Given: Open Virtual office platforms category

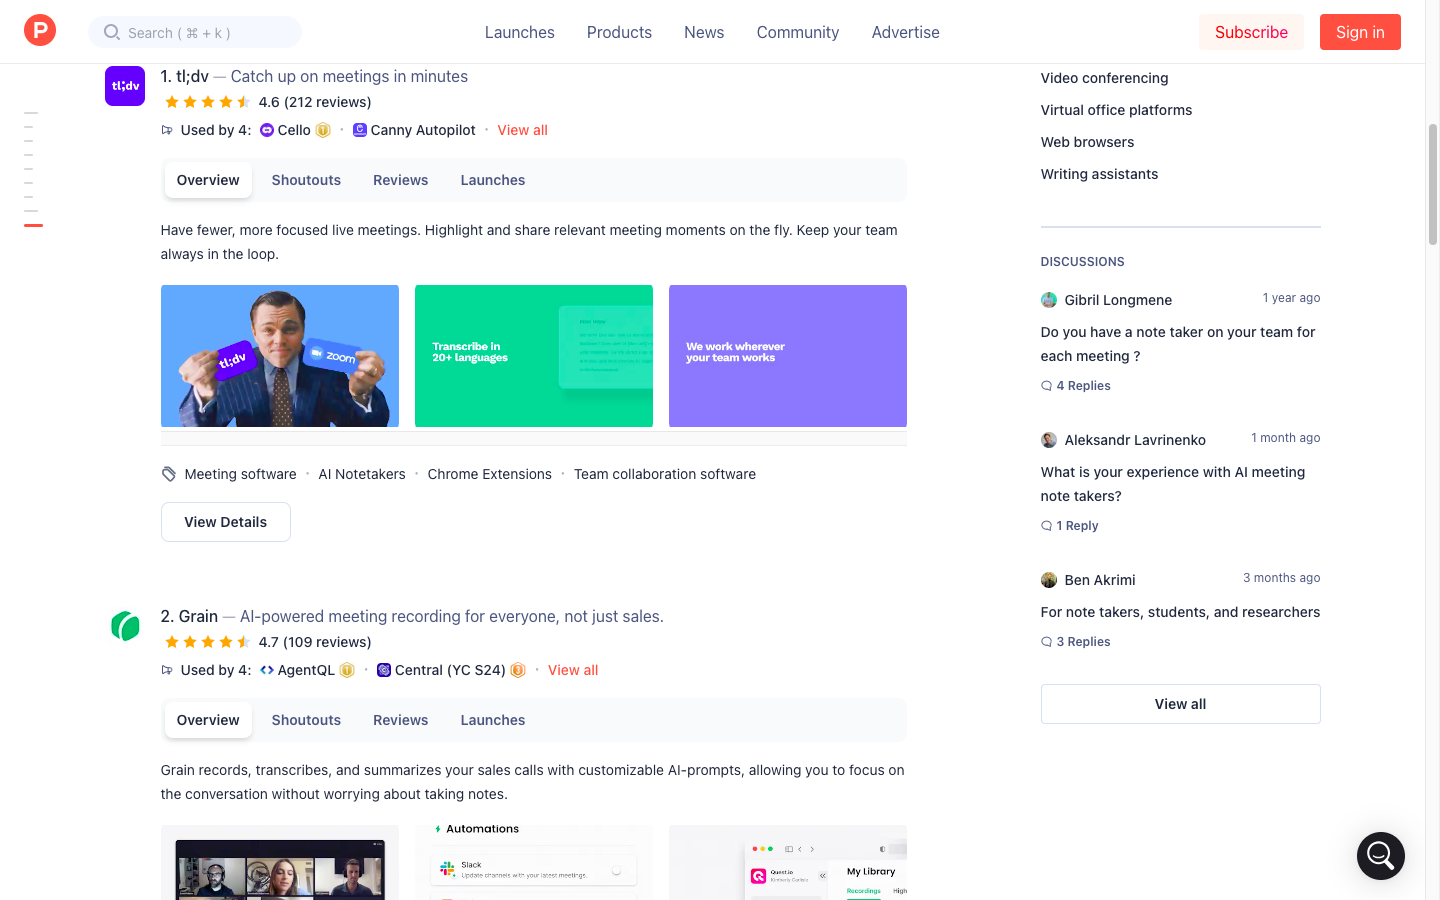Looking at the screenshot, I should point(1116,110).
